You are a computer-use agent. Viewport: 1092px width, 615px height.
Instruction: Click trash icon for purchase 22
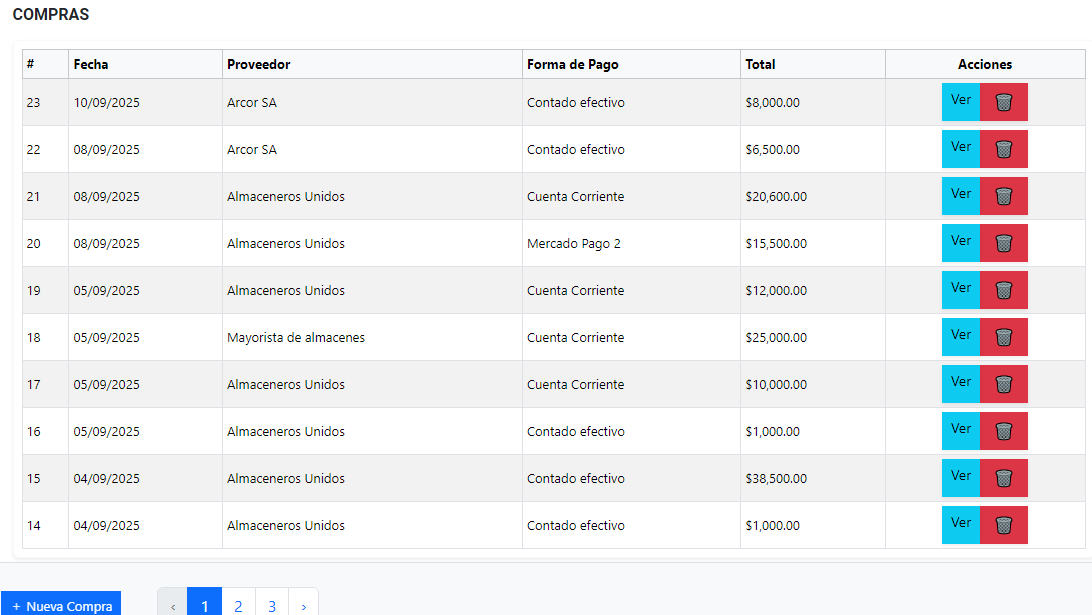1004,149
